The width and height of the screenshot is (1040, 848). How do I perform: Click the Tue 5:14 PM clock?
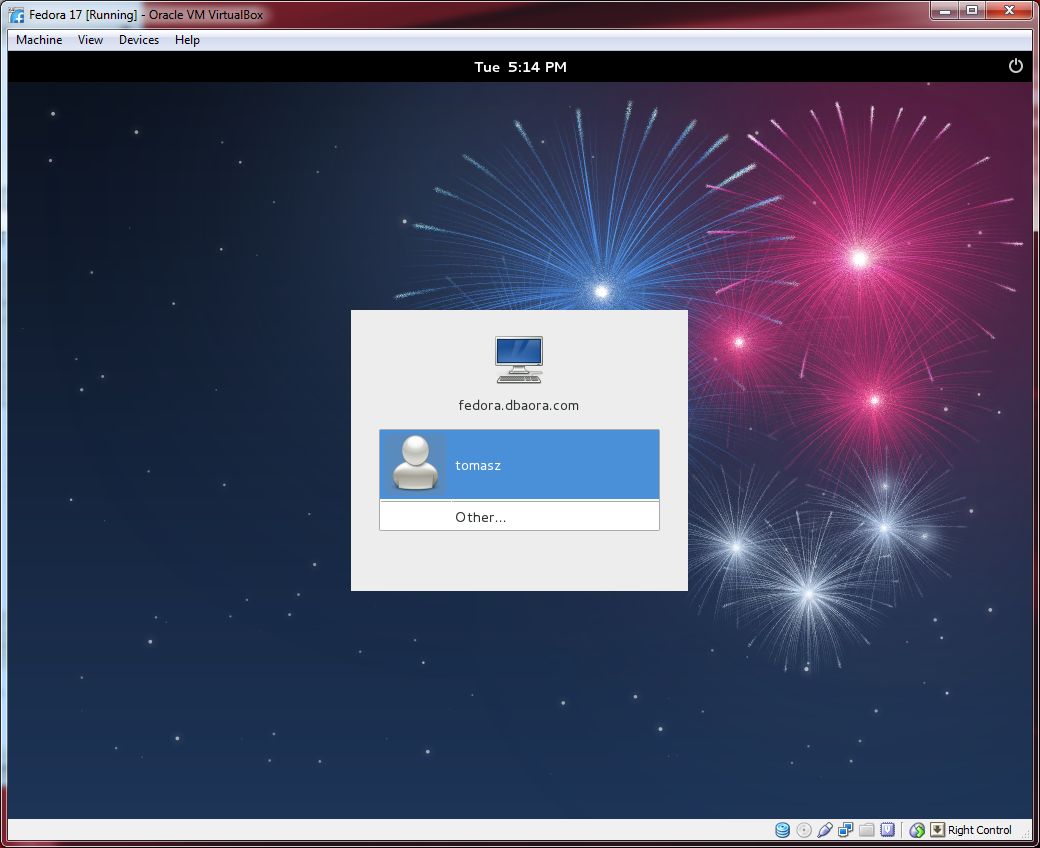tap(521, 67)
